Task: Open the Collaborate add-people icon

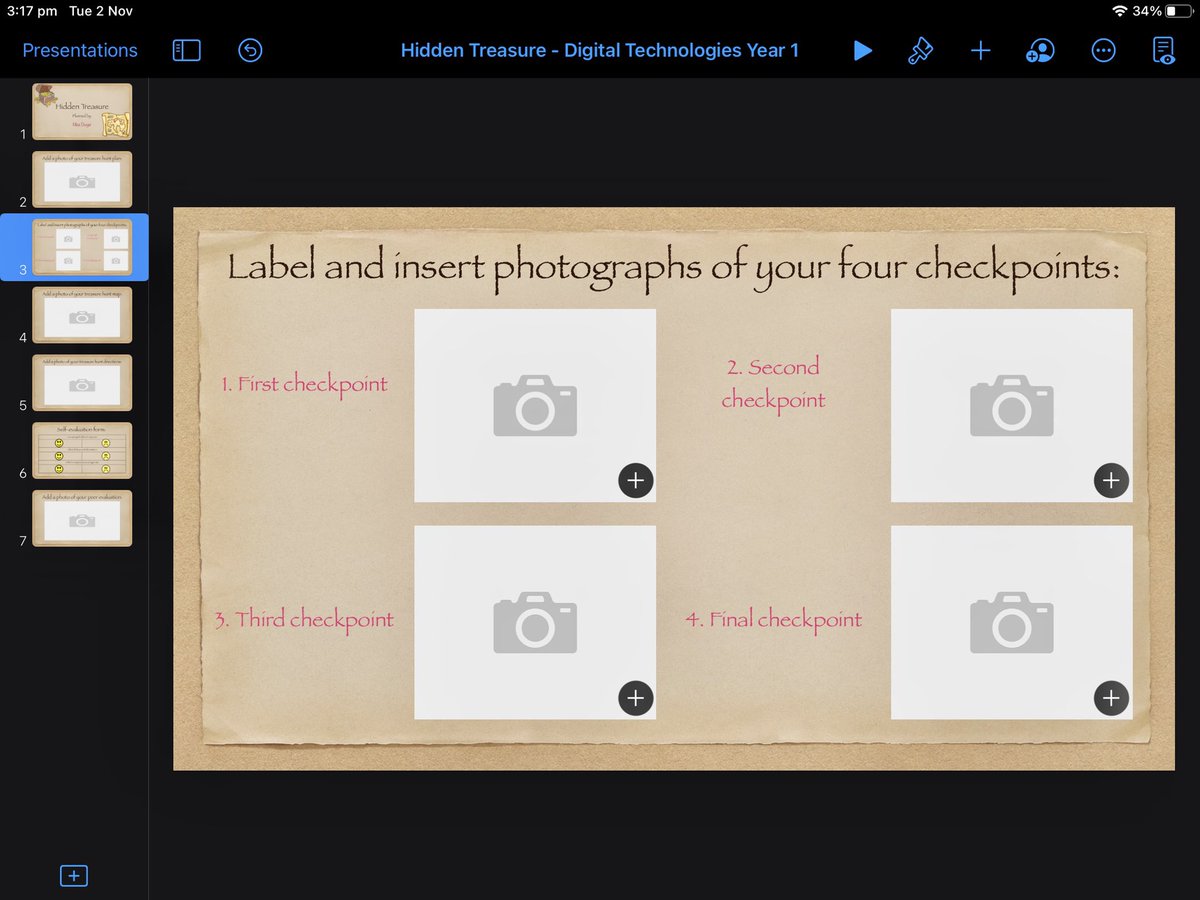Action: (x=1040, y=50)
